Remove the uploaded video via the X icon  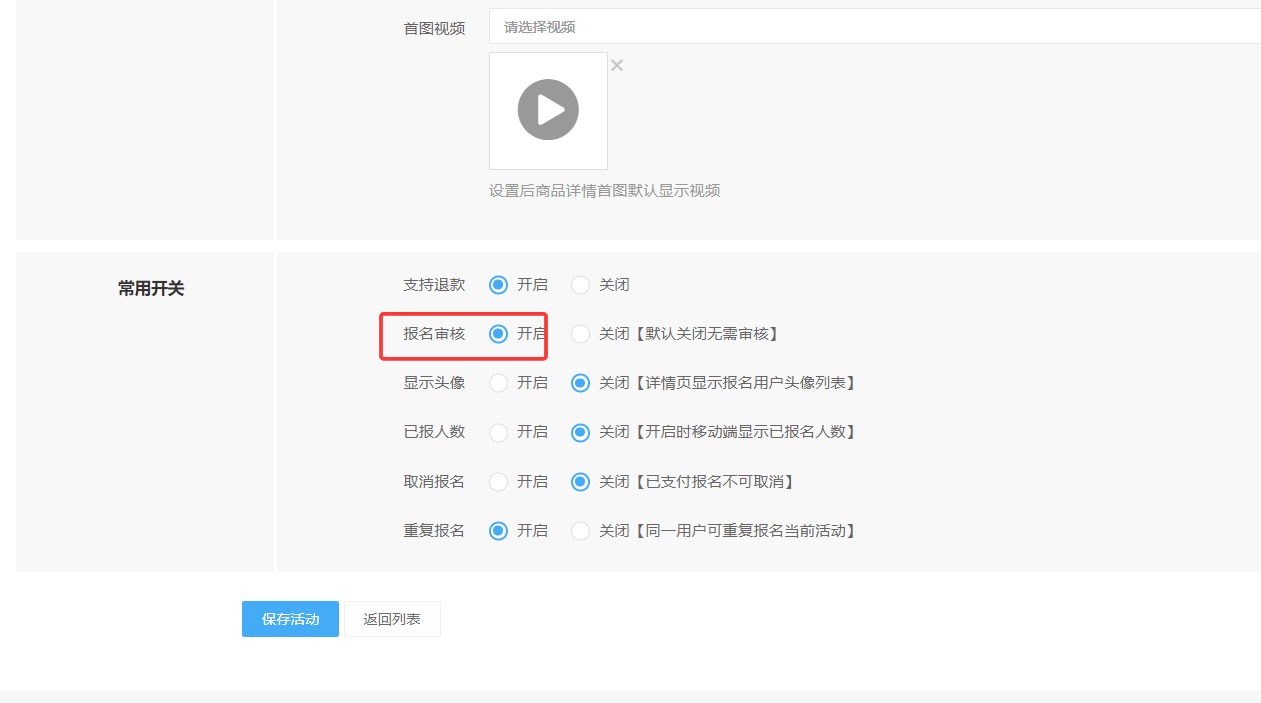[617, 65]
